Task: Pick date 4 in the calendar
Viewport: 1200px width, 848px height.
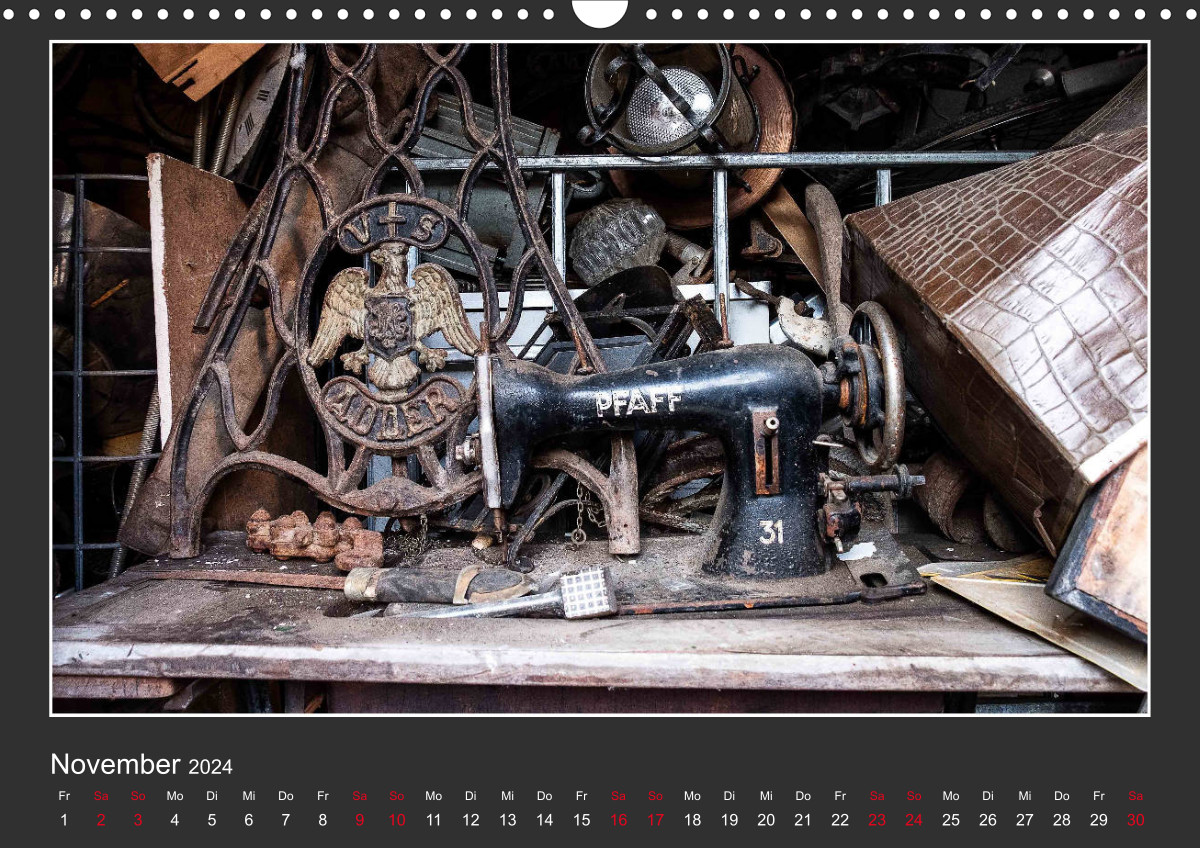Action: point(175,820)
